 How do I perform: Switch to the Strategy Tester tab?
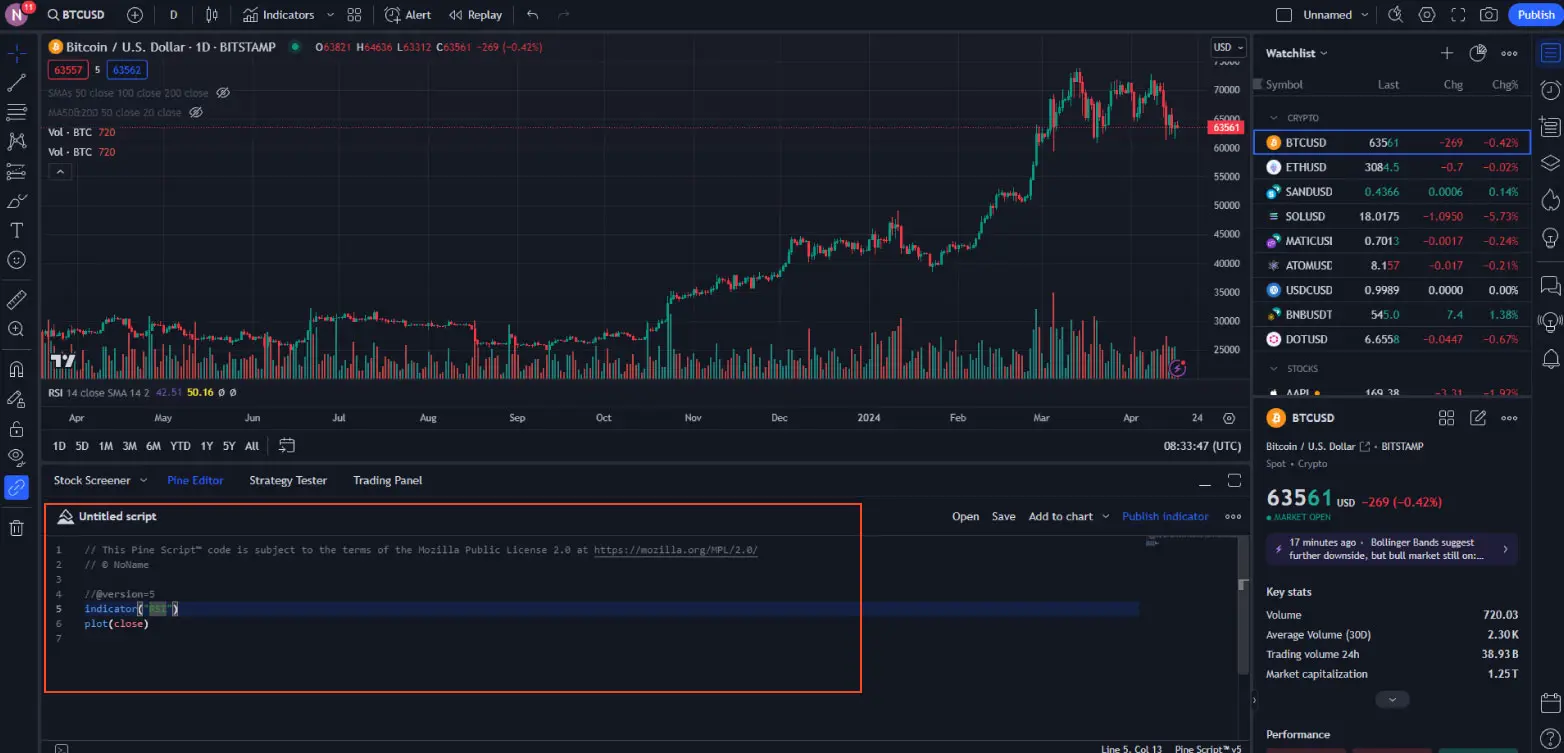click(288, 480)
